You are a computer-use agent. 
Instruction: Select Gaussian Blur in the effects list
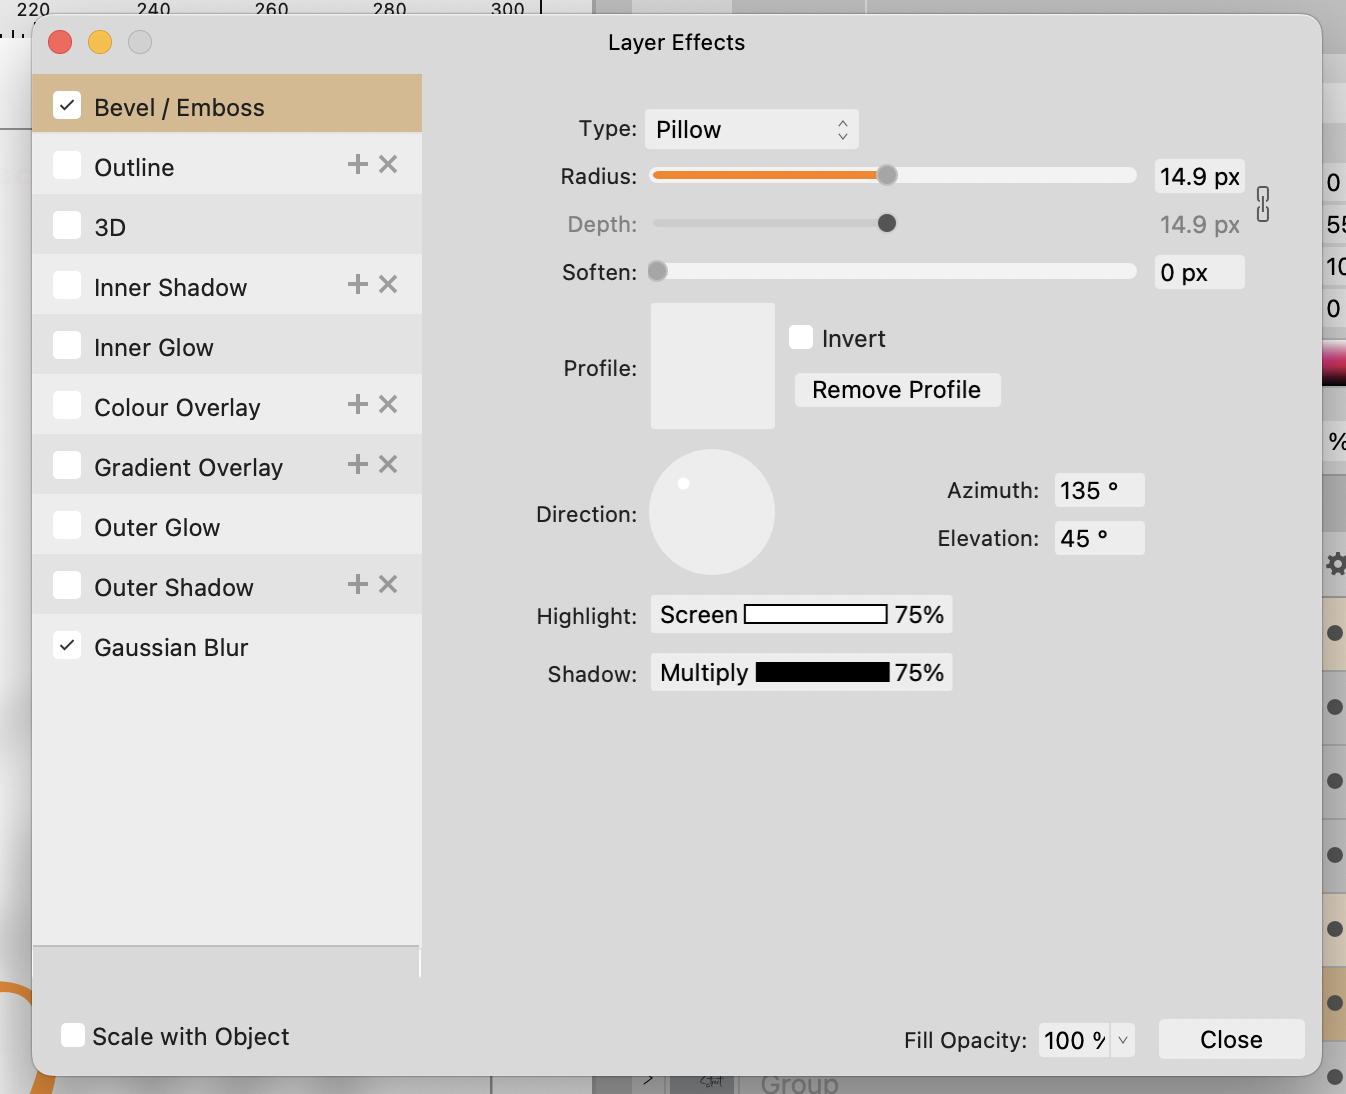click(x=171, y=648)
